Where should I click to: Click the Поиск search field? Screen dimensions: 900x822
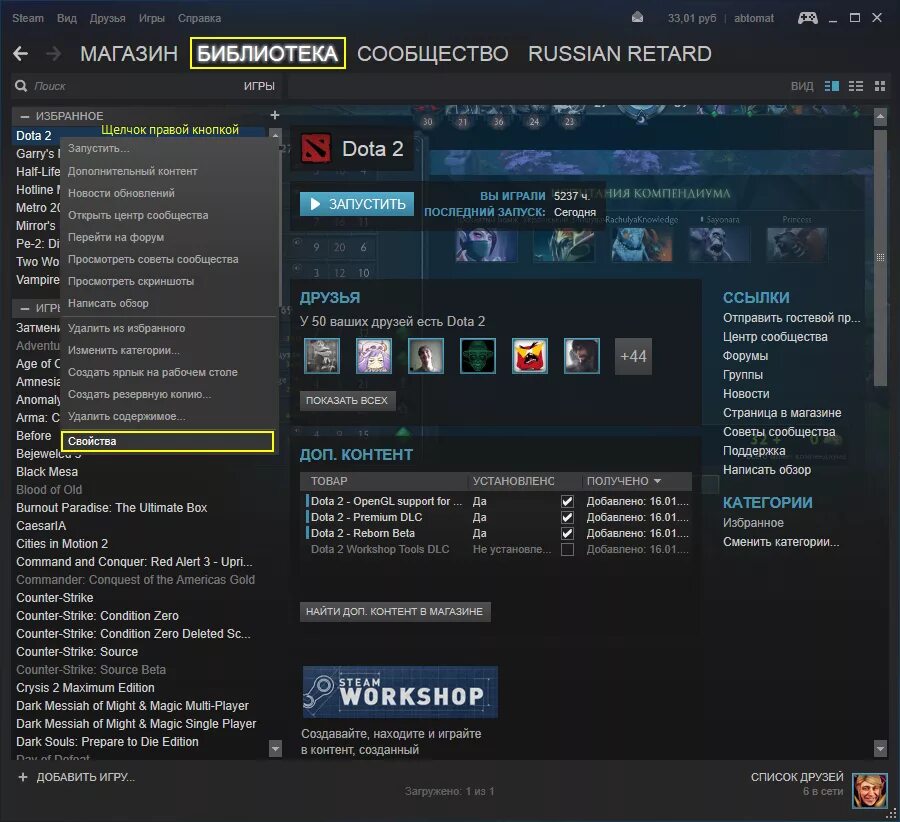(126, 86)
